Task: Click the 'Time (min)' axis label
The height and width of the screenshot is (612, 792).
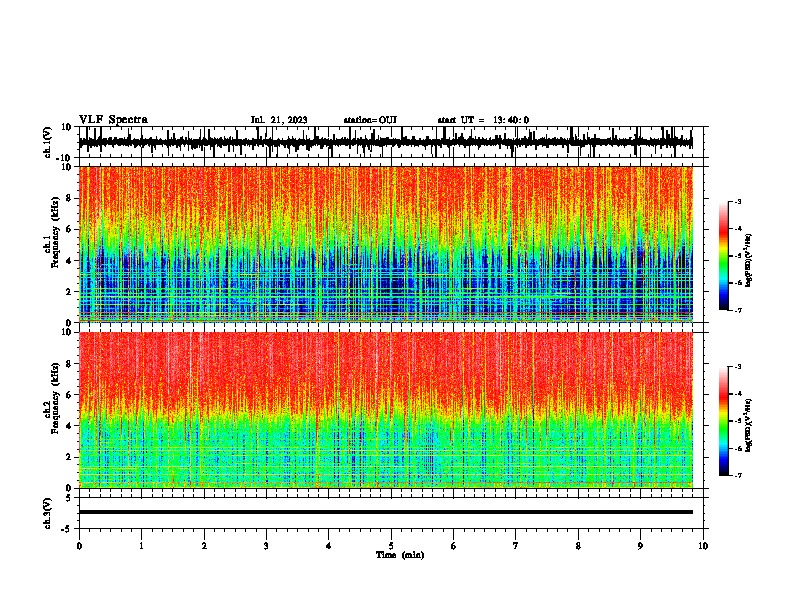Action: (400, 555)
